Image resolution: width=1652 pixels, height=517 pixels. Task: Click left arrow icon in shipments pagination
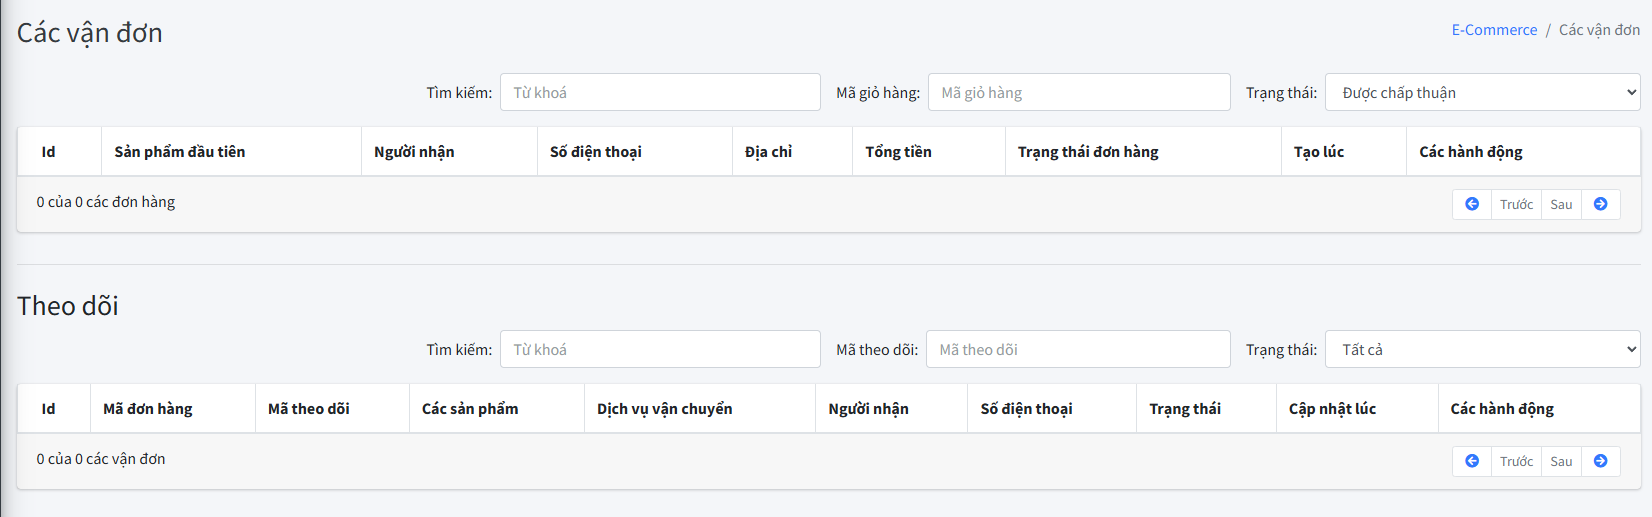tap(1471, 461)
